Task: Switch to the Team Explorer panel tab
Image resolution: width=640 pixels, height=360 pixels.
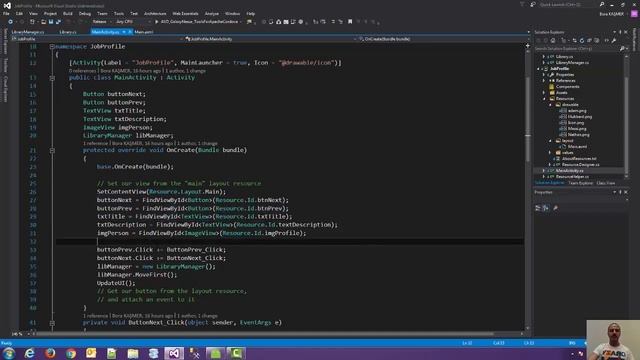Action: 580,183
